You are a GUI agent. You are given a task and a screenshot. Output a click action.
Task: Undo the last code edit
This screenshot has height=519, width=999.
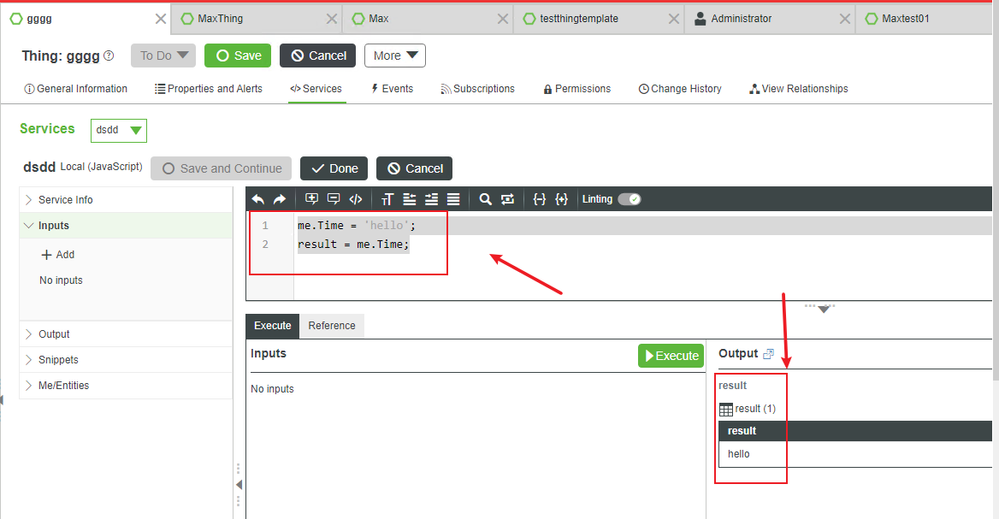(x=258, y=199)
